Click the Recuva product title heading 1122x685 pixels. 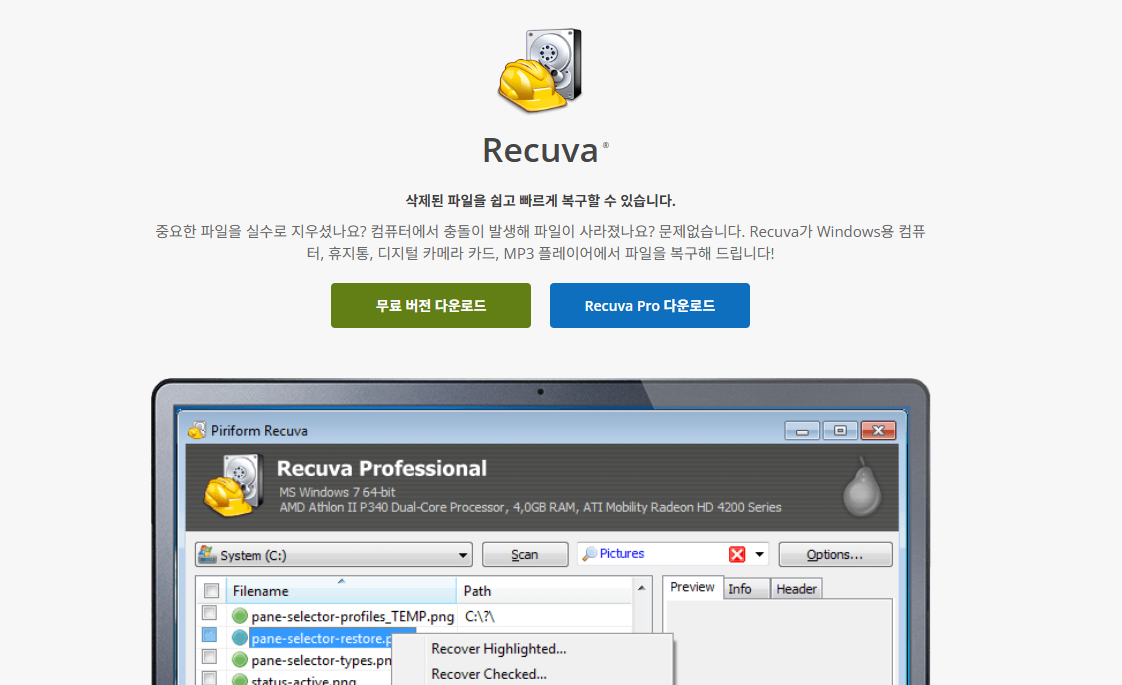tap(540, 150)
